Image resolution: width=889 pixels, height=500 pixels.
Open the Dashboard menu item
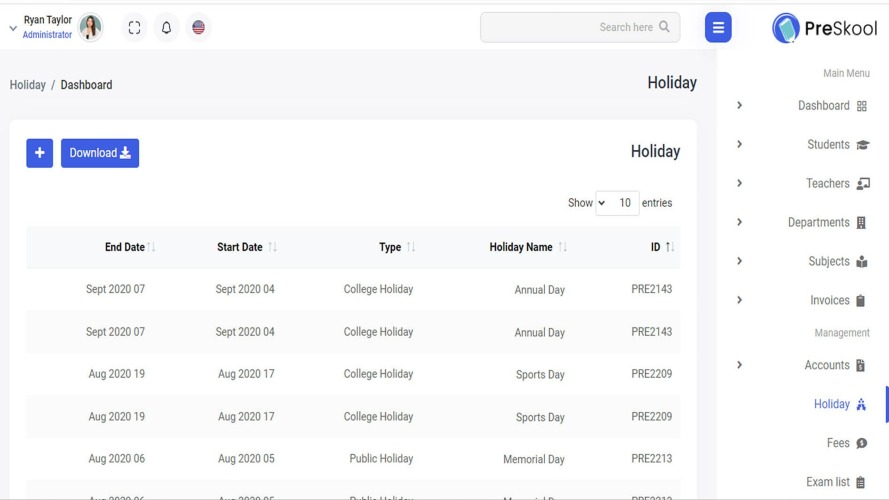[x=824, y=105]
